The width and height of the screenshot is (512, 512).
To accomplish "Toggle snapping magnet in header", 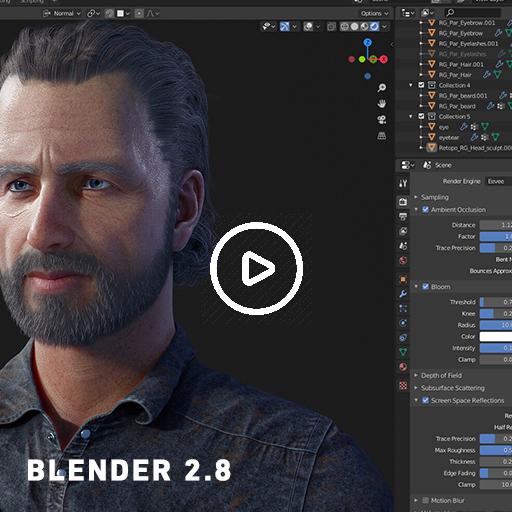I will (x=109, y=13).
